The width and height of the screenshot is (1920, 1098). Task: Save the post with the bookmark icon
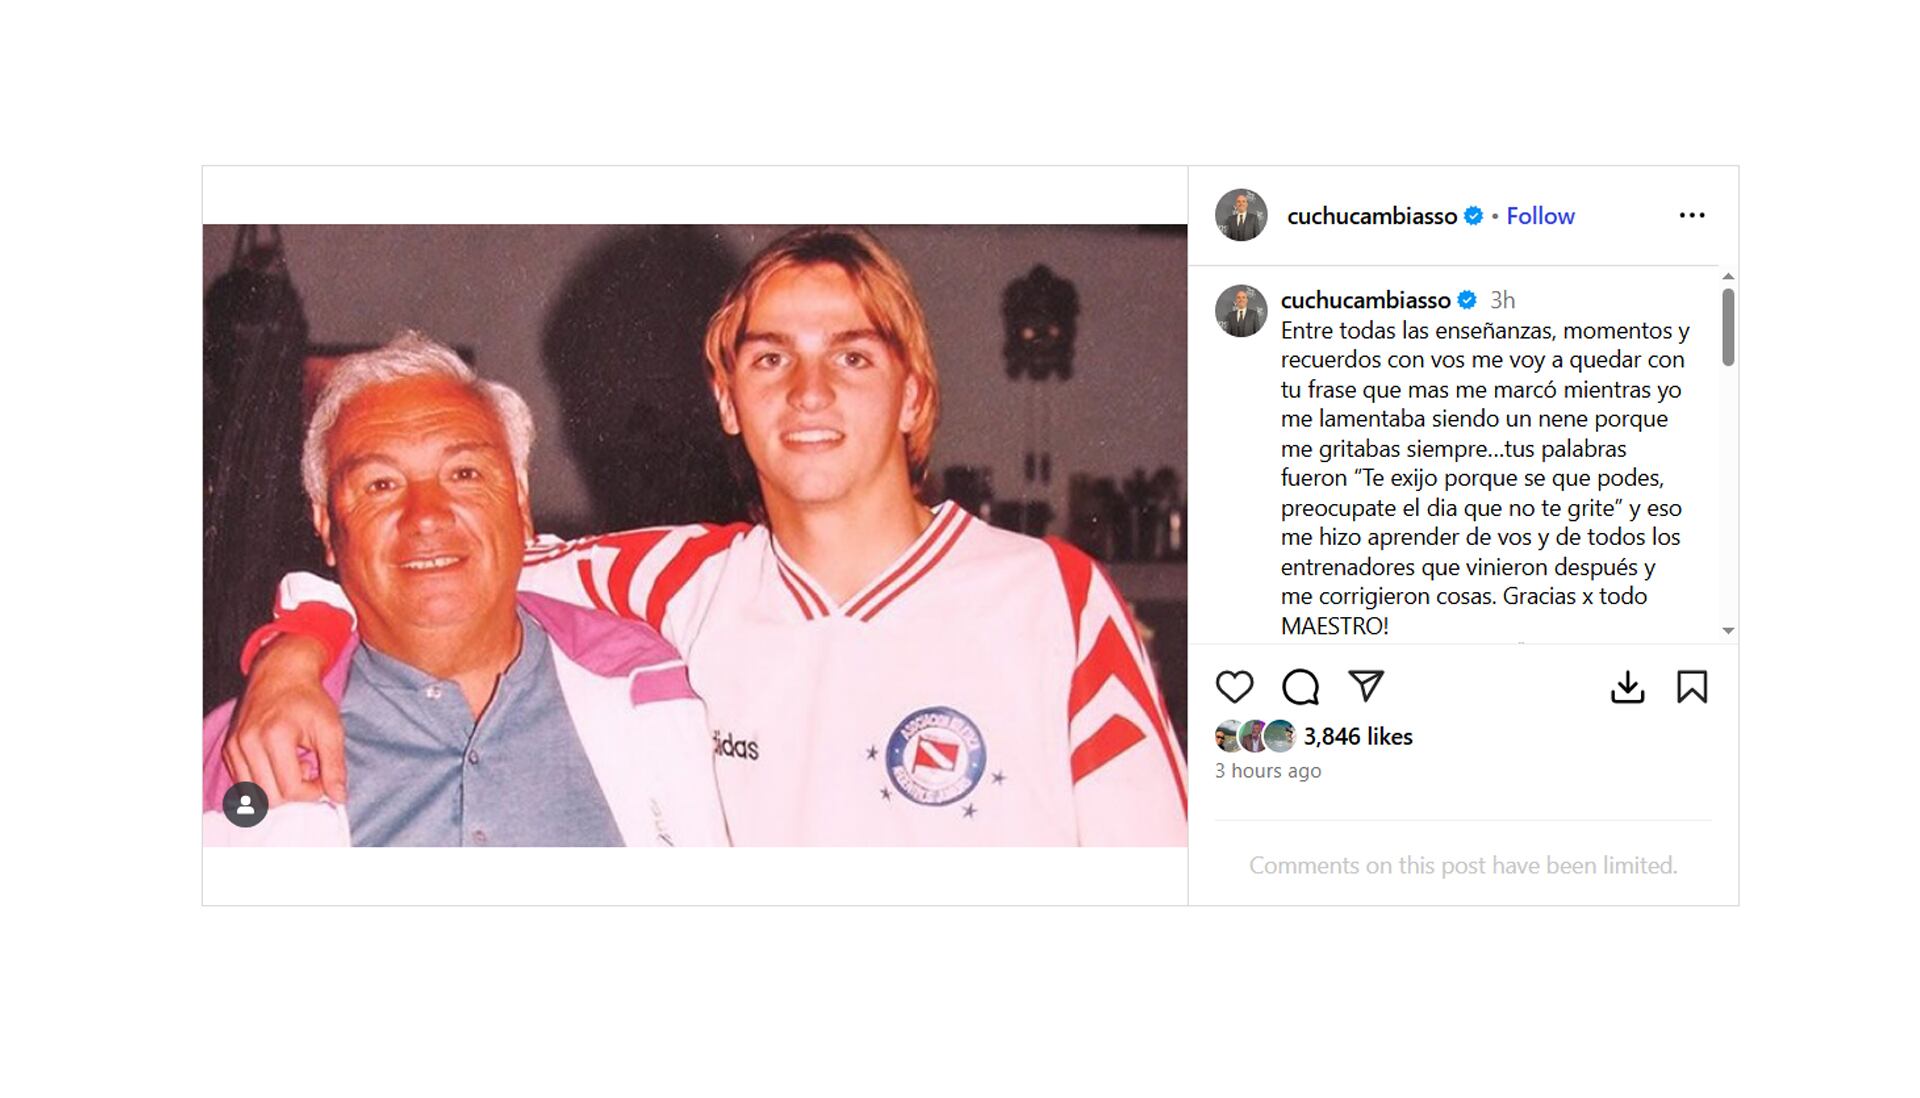coord(1692,687)
